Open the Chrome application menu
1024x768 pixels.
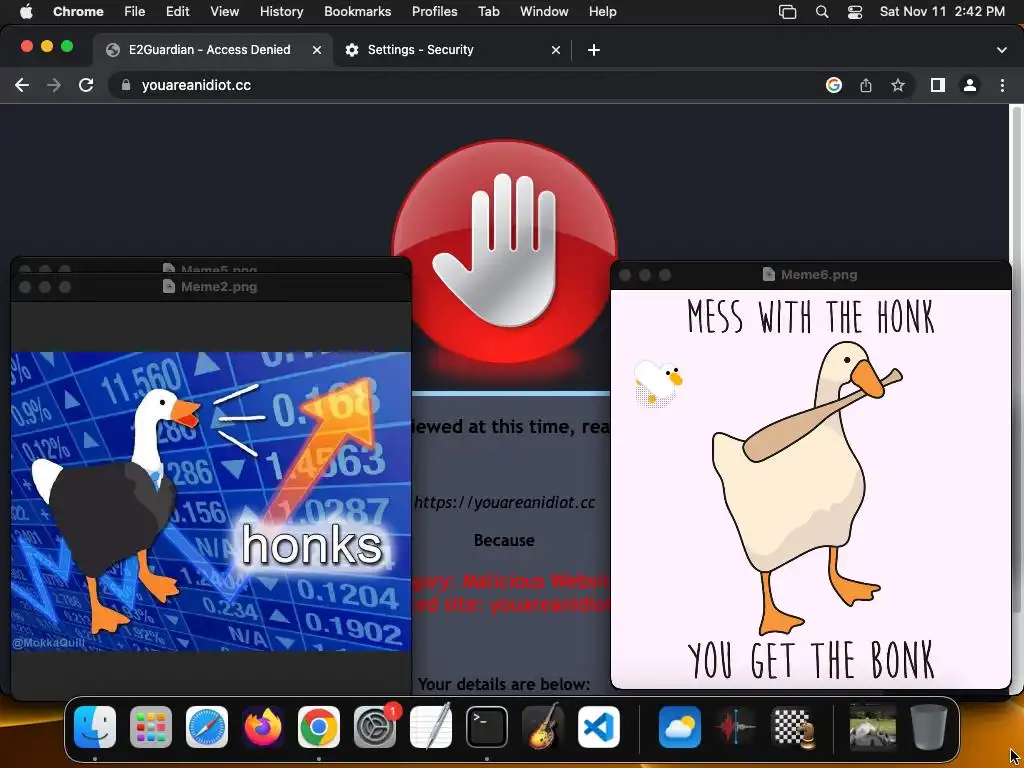click(78, 11)
